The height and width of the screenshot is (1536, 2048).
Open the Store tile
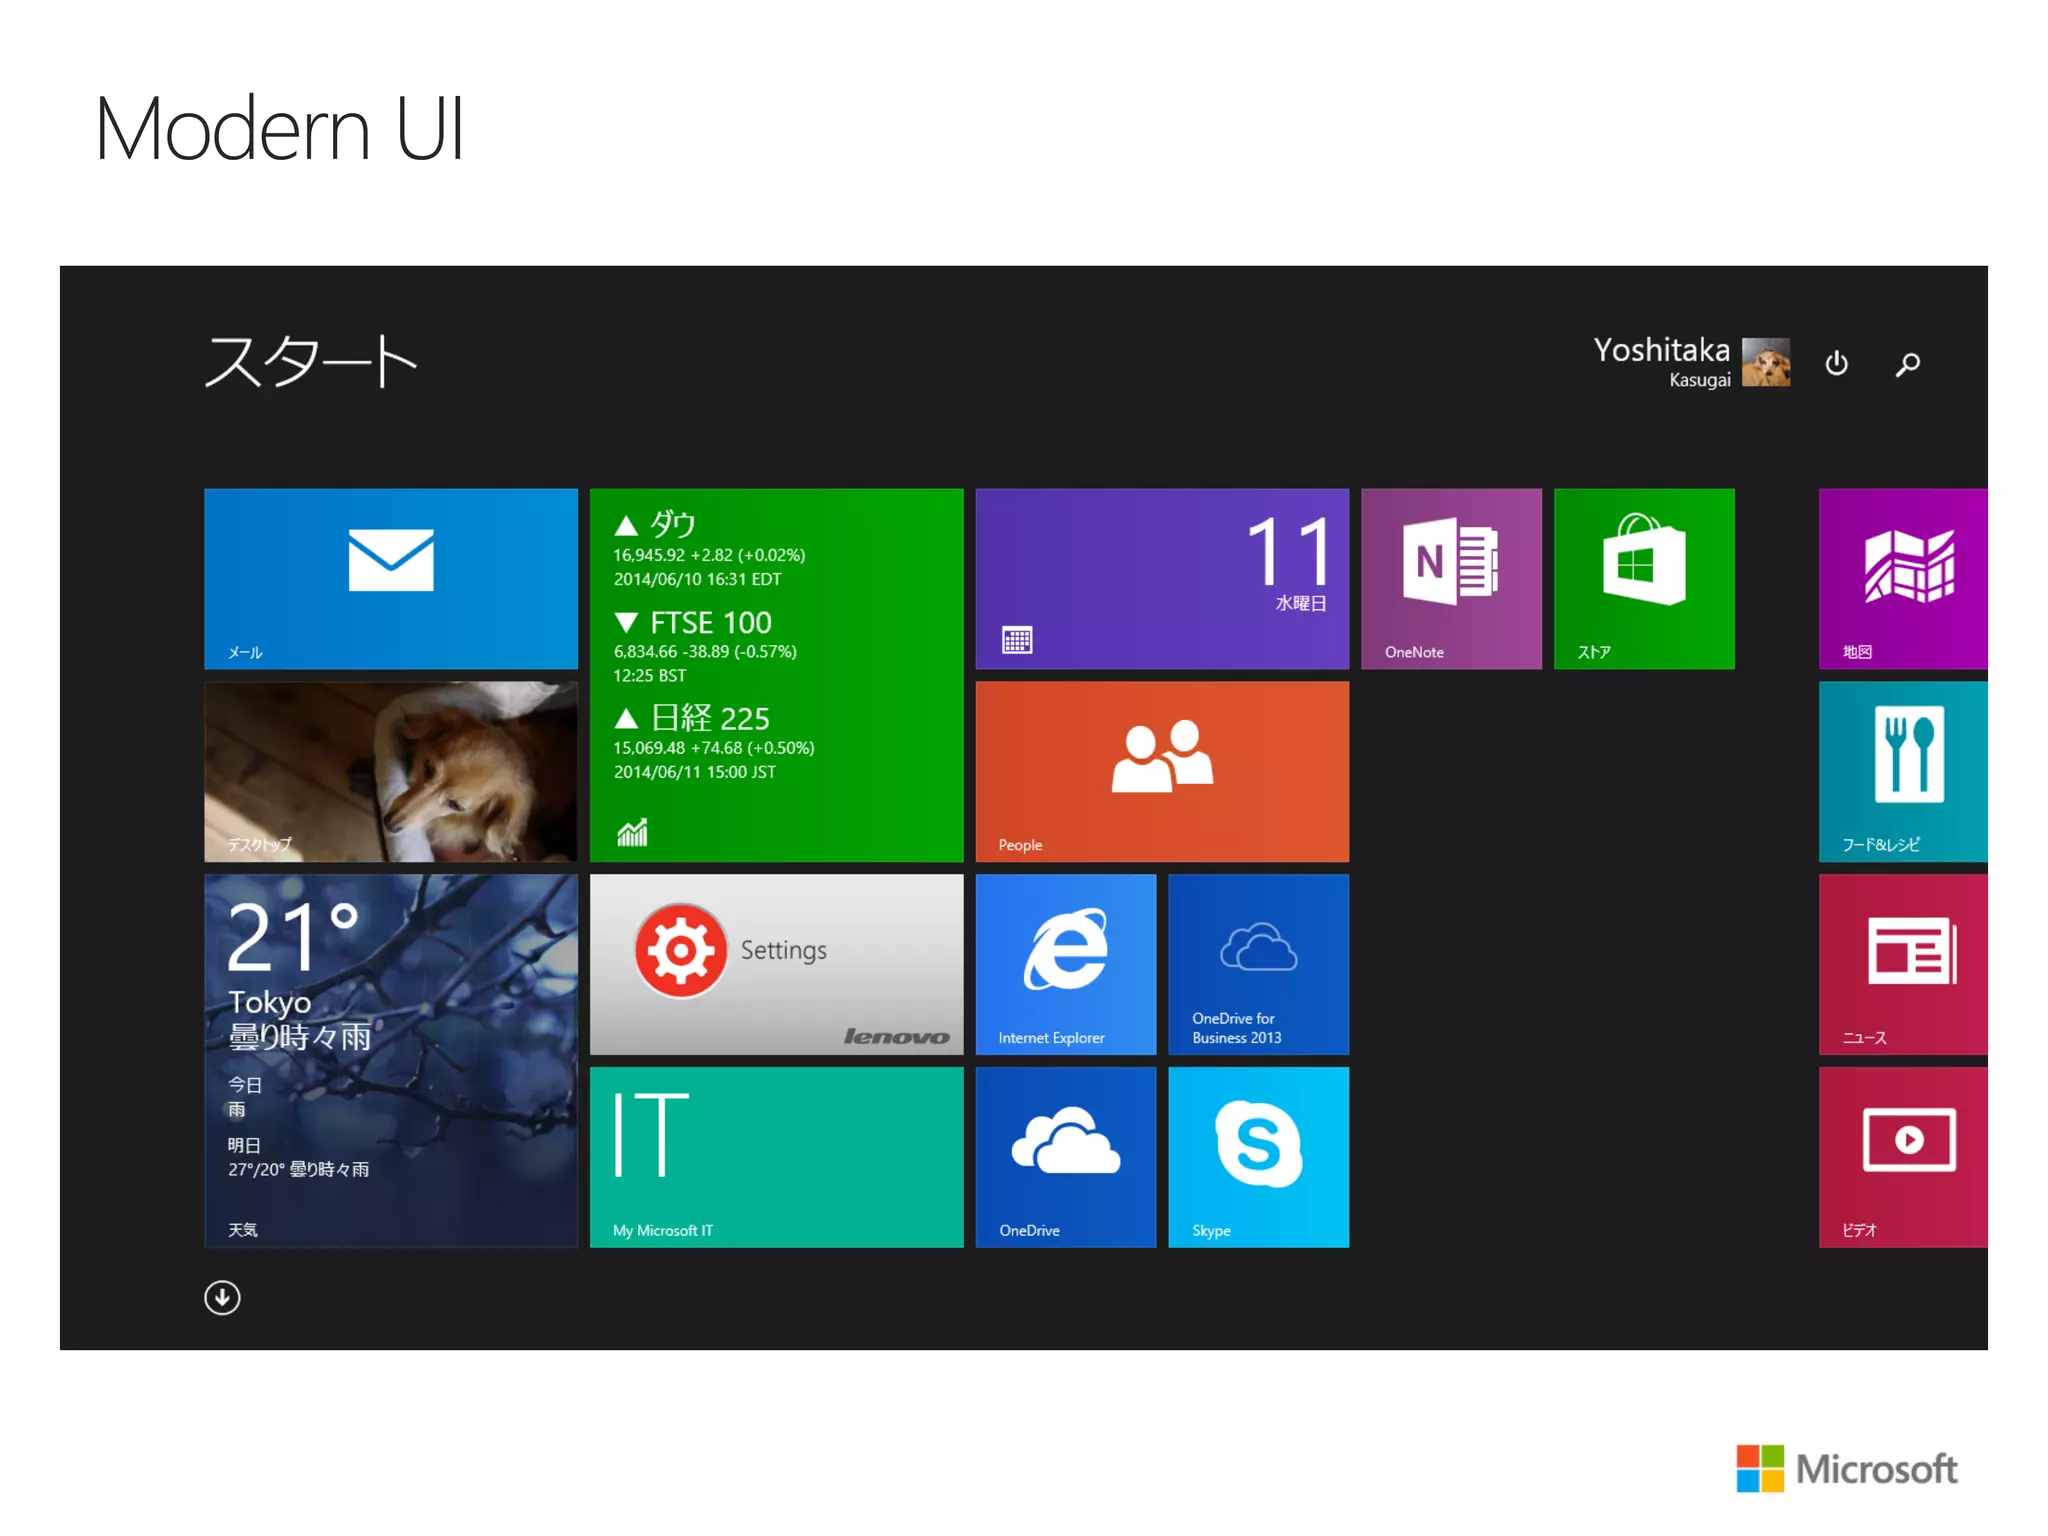point(1644,578)
